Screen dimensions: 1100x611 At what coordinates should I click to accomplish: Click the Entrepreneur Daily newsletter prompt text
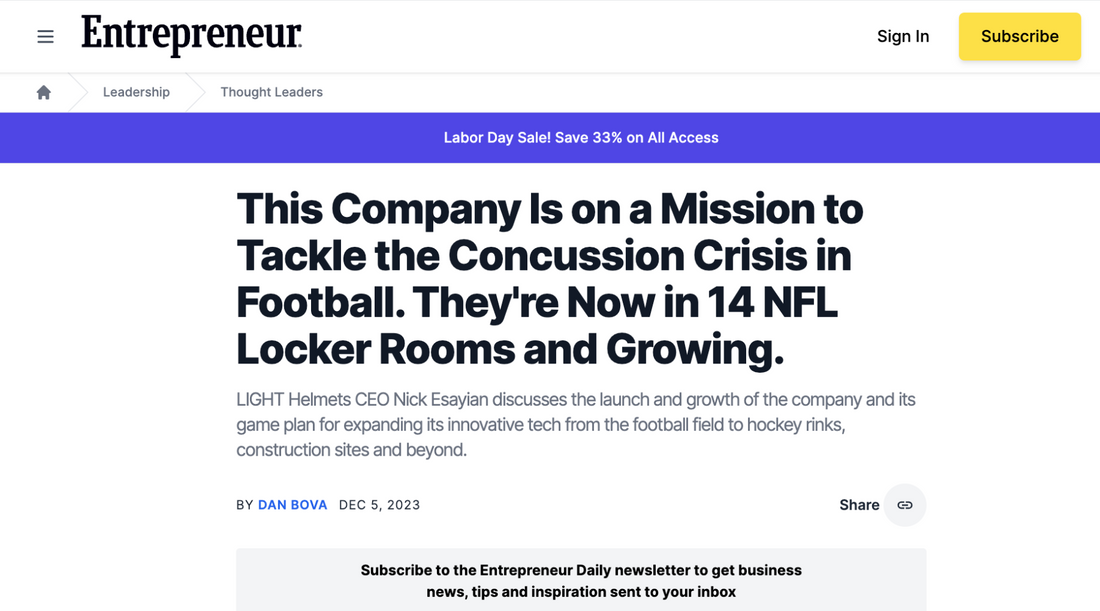point(581,581)
